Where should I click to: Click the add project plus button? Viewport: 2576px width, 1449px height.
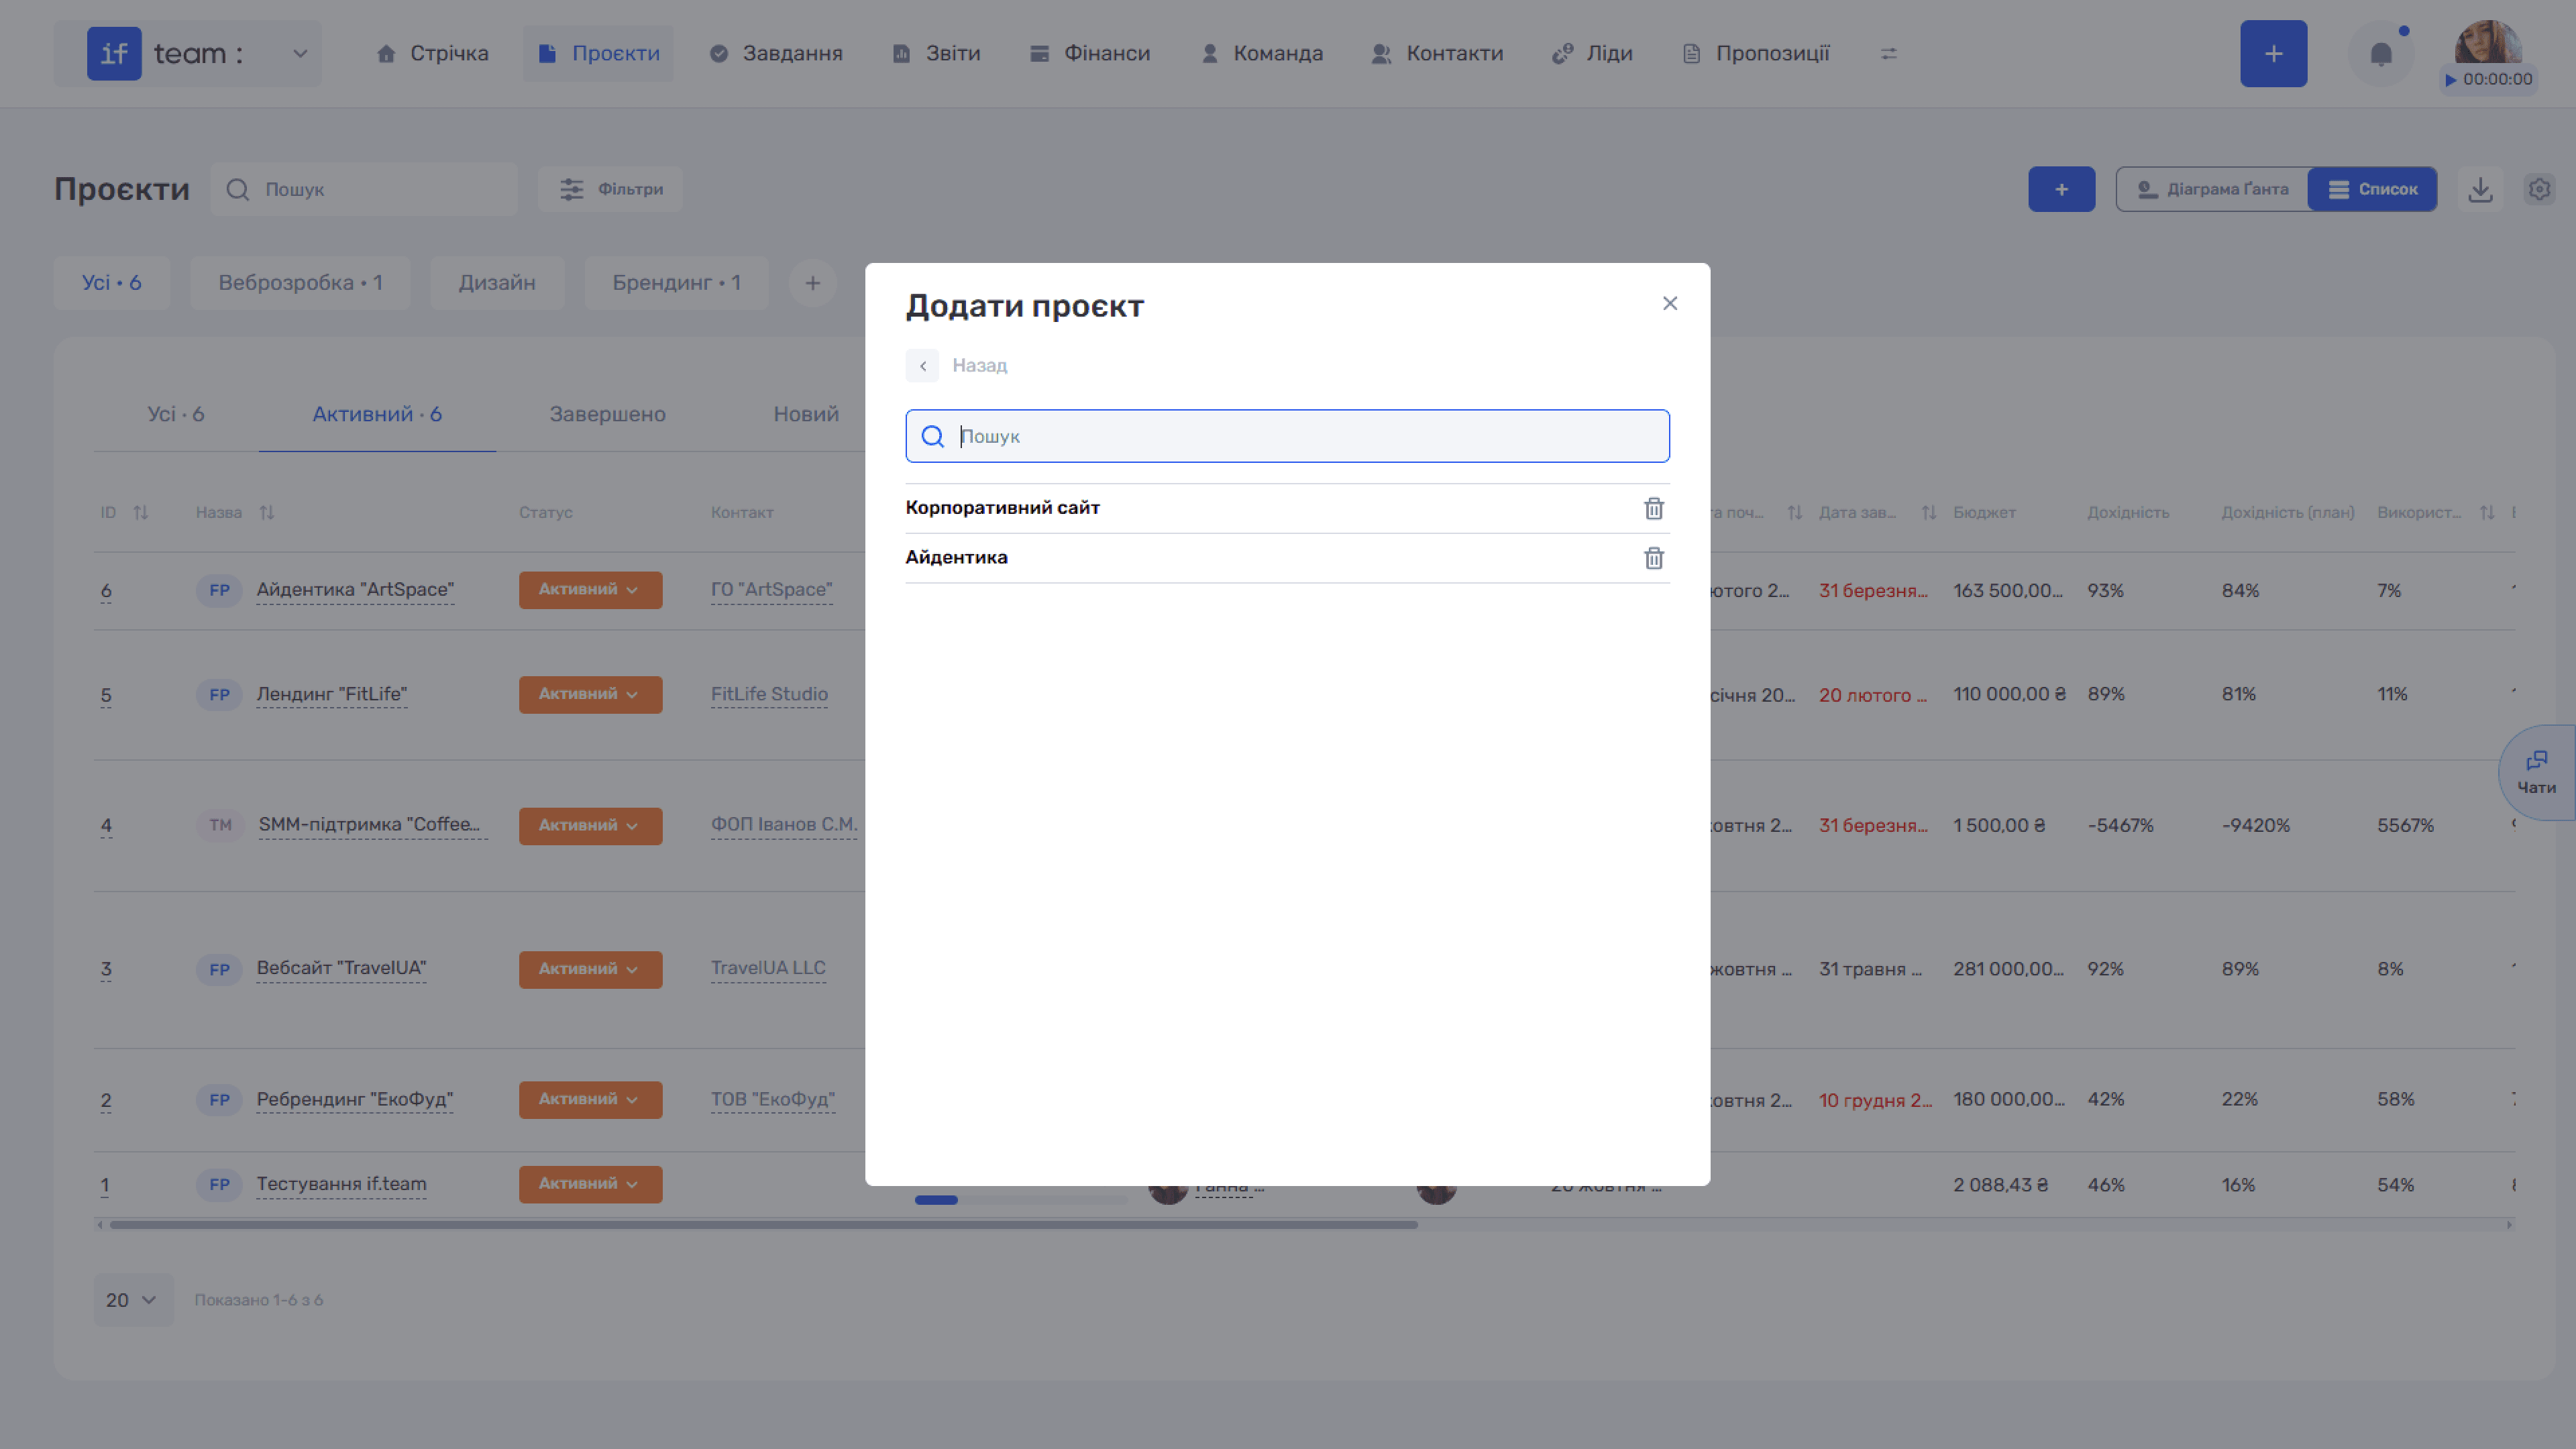pyautogui.click(x=2061, y=189)
